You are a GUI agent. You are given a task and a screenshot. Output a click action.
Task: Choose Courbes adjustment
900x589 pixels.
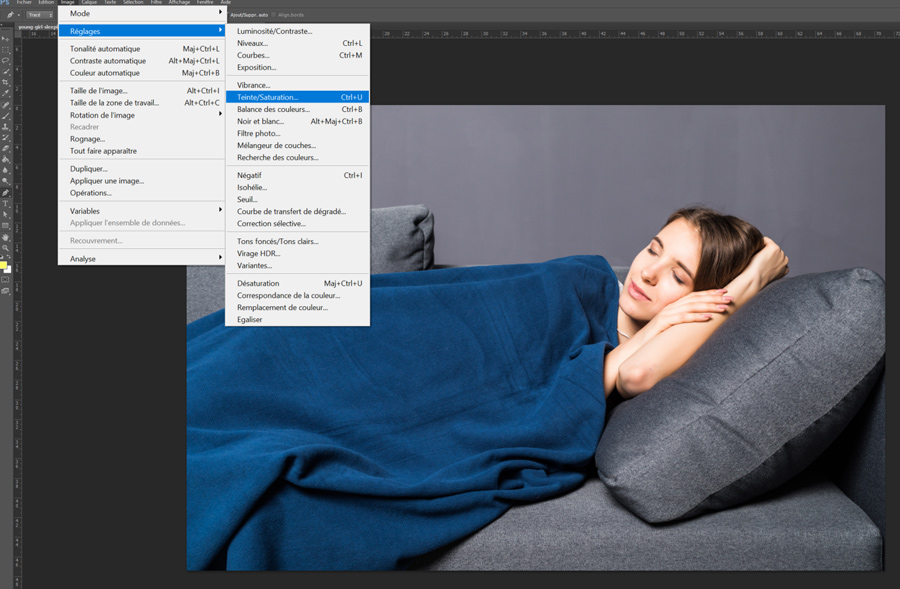point(297,55)
